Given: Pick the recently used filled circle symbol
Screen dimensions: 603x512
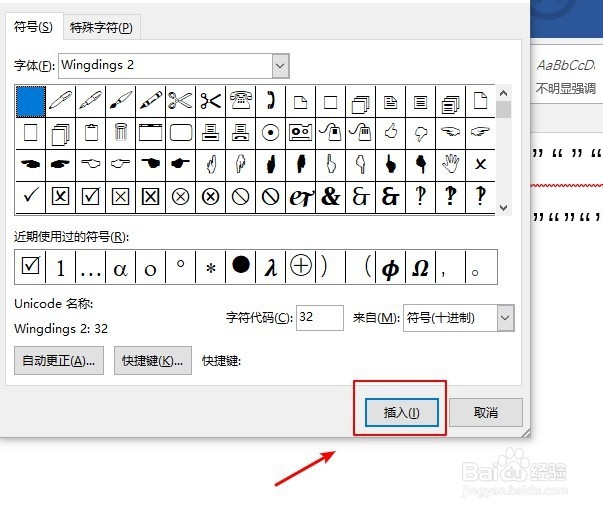Looking at the screenshot, I should pyautogui.click(x=241, y=267).
